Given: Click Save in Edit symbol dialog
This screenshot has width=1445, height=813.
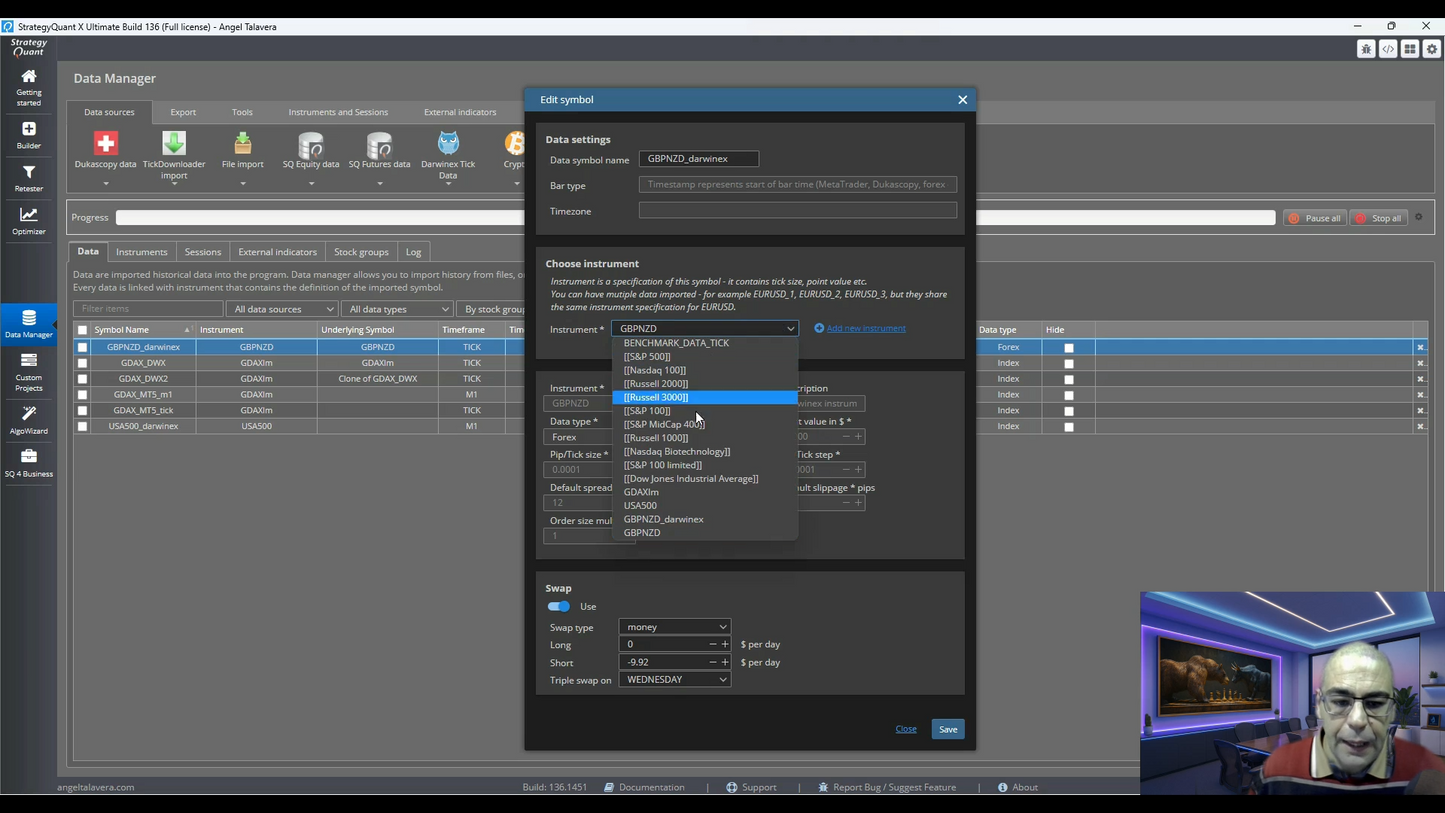Looking at the screenshot, I should coord(948,729).
